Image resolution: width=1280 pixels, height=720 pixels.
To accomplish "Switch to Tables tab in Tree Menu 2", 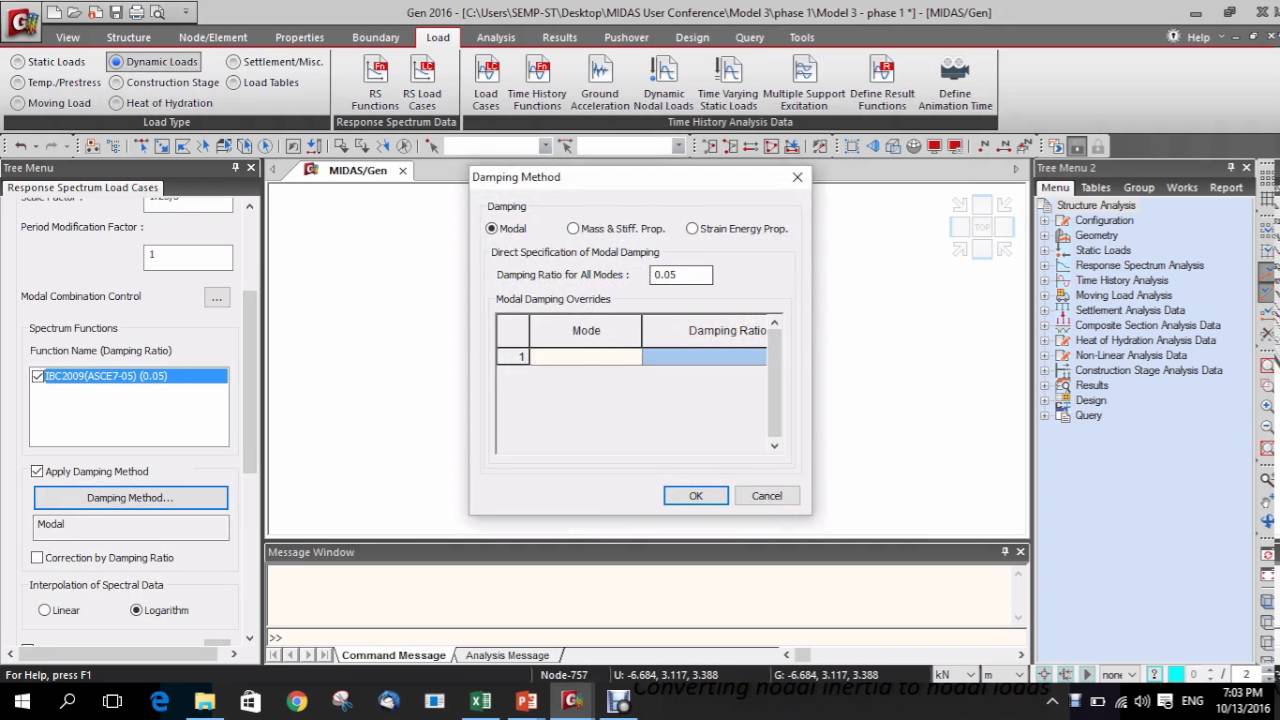I will pyautogui.click(x=1095, y=187).
